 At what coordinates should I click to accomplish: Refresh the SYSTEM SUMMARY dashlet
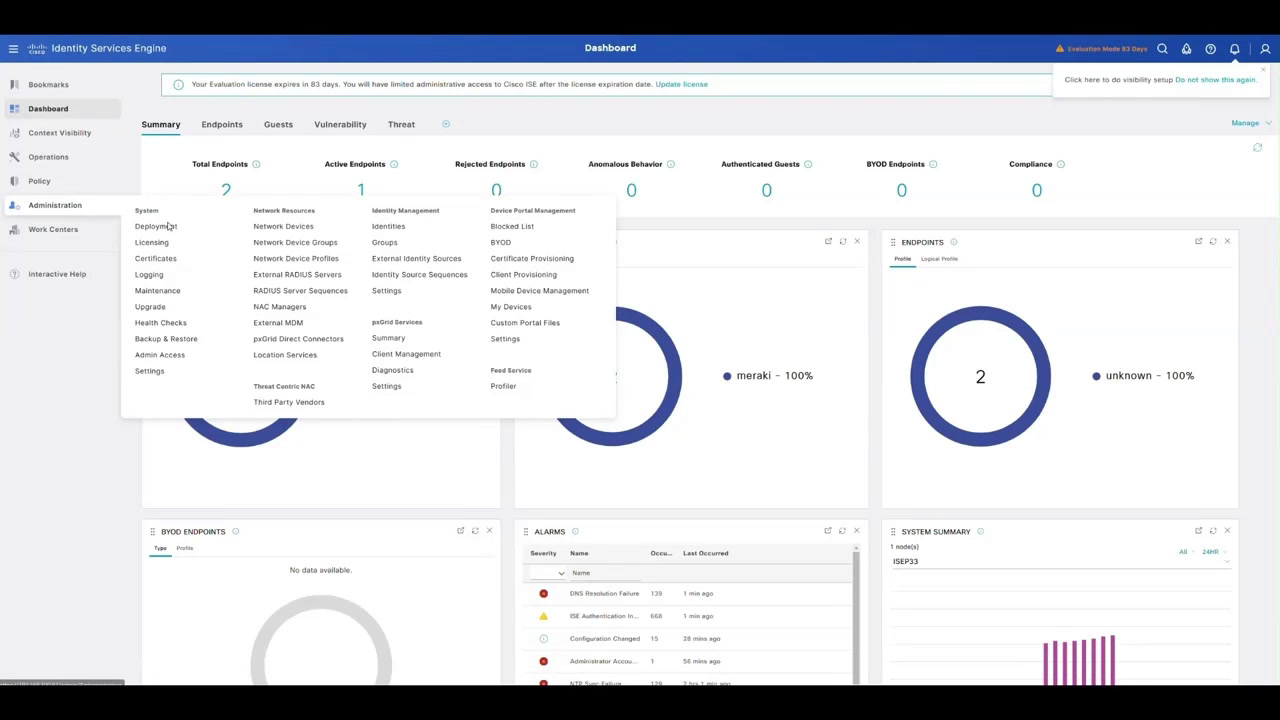1213,531
